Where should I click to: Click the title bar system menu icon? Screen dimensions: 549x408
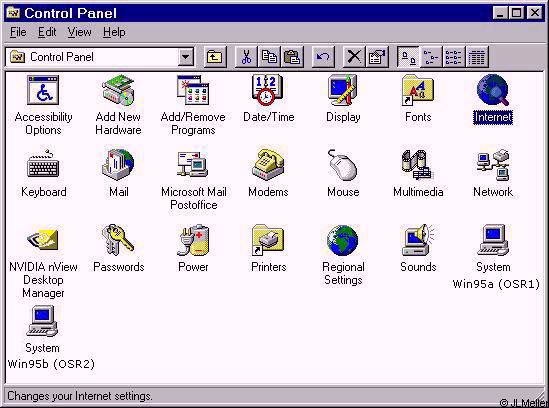tap(13, 13)
